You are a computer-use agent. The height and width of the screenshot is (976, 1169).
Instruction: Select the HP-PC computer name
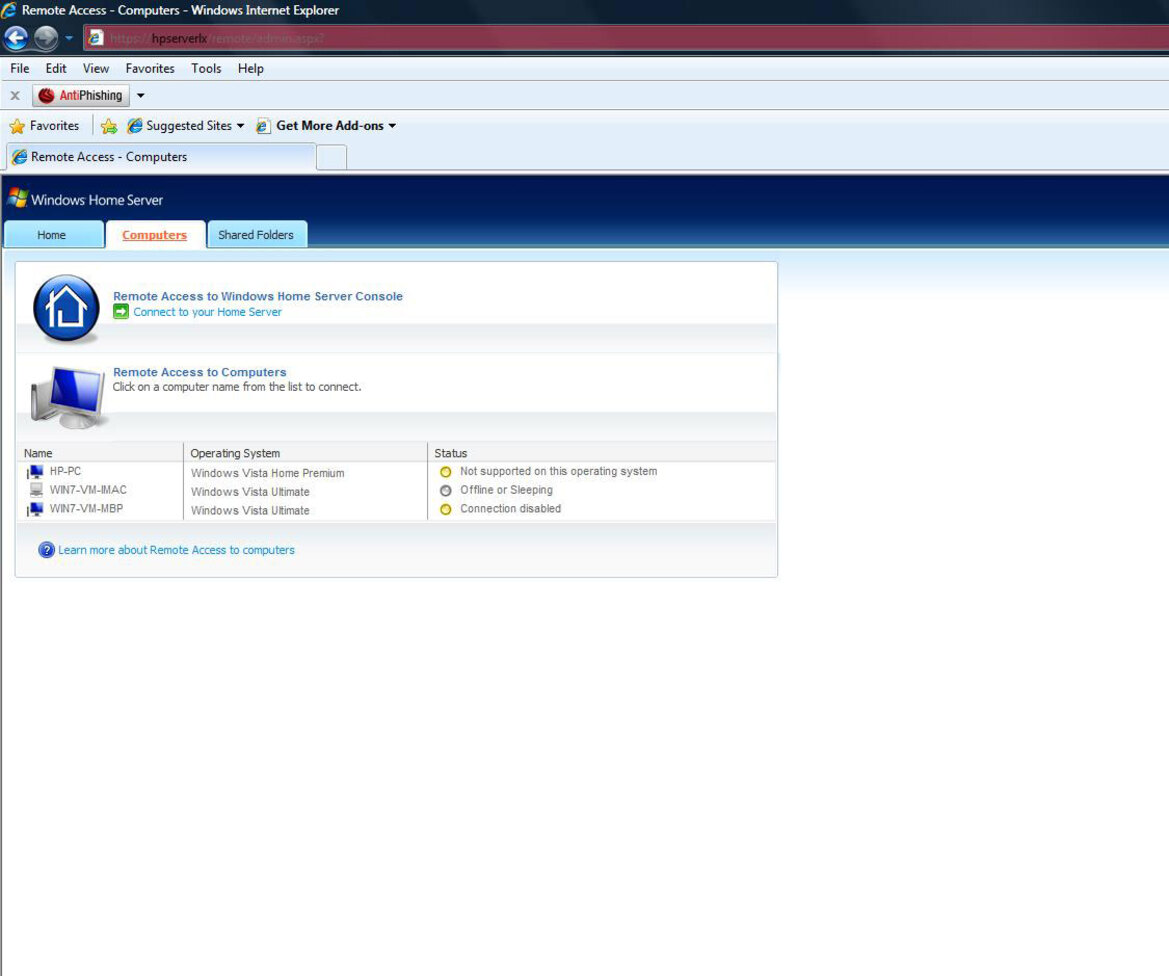[x=66, y=471]
